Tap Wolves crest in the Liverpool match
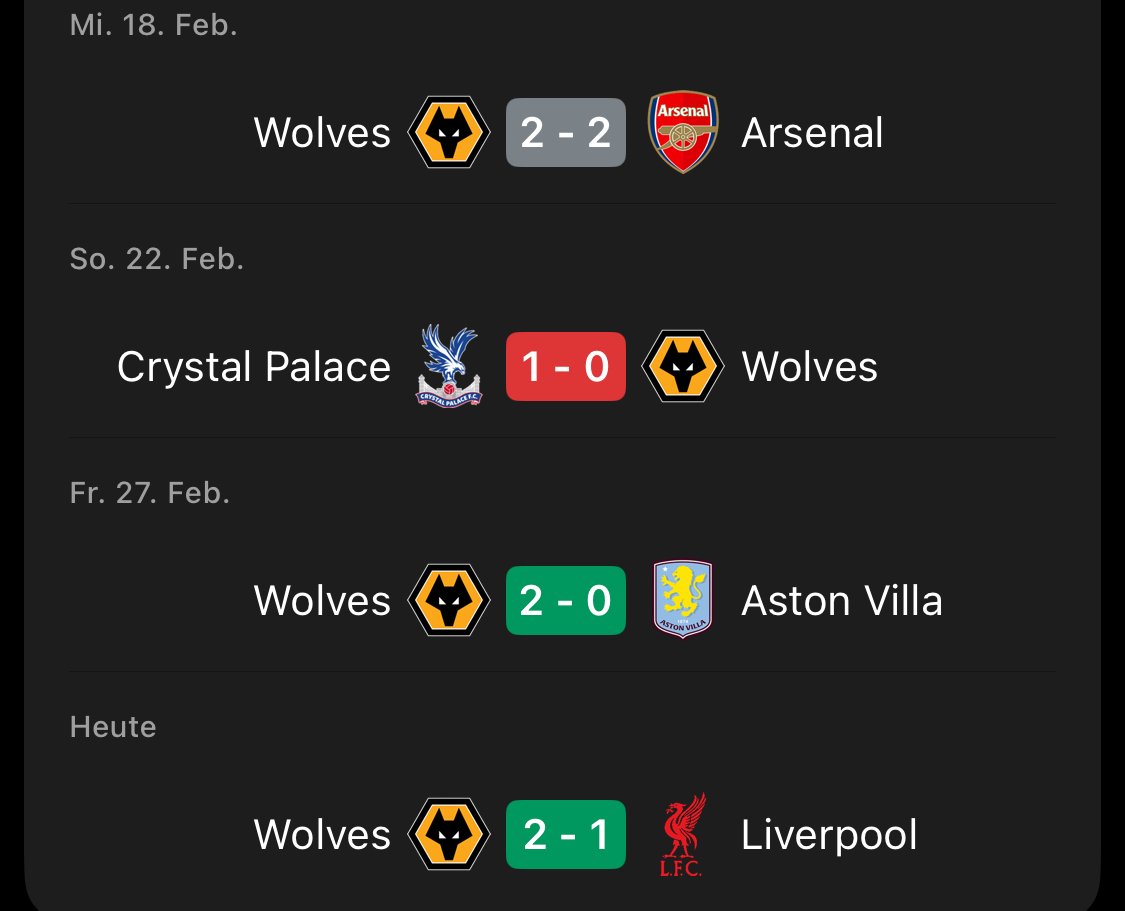Viewport: 1125px width, 911px height. [449, 834]
